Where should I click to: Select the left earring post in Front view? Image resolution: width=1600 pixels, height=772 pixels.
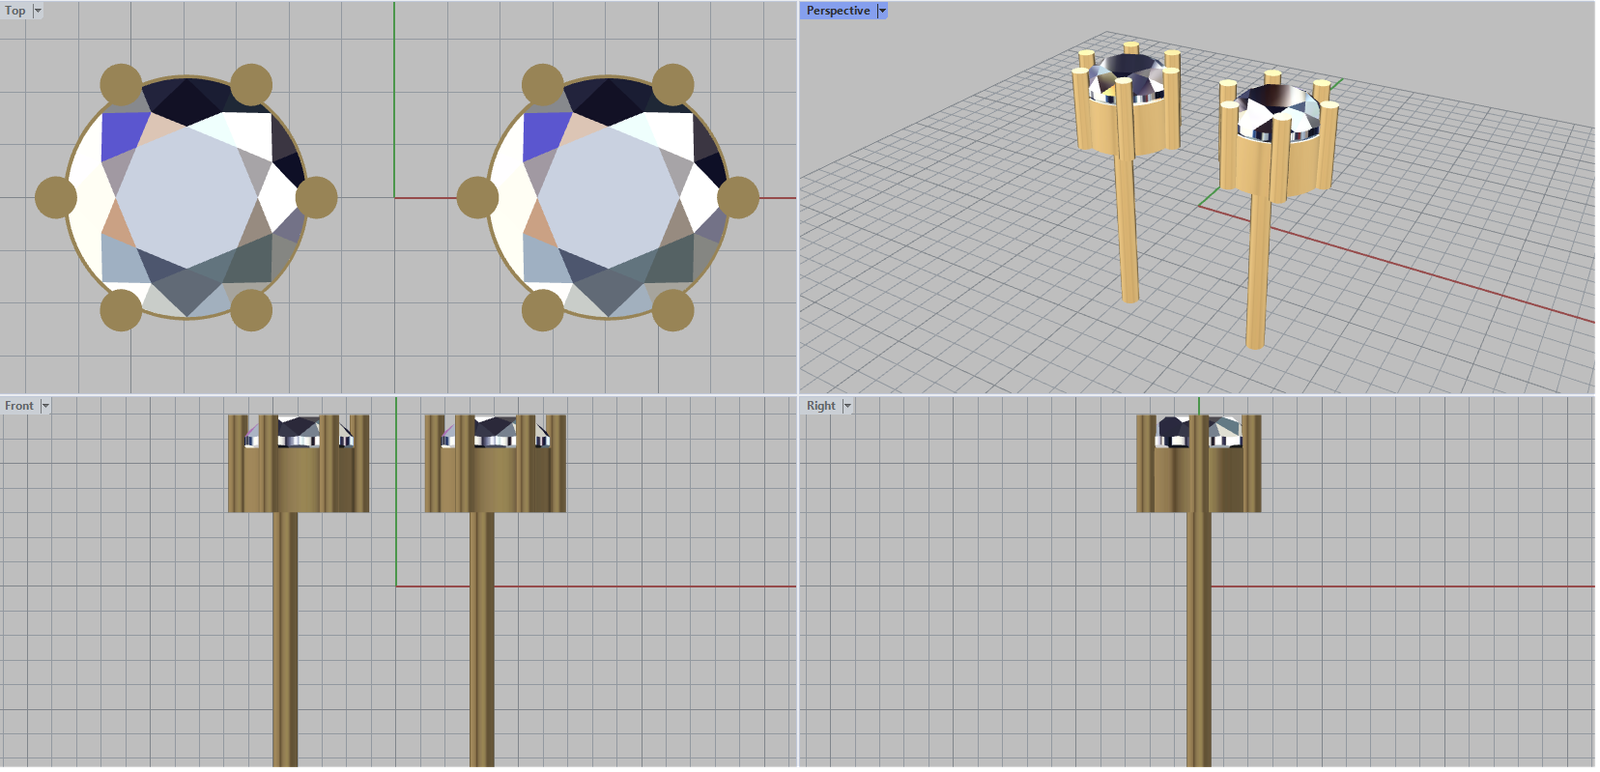click(285, 640)
